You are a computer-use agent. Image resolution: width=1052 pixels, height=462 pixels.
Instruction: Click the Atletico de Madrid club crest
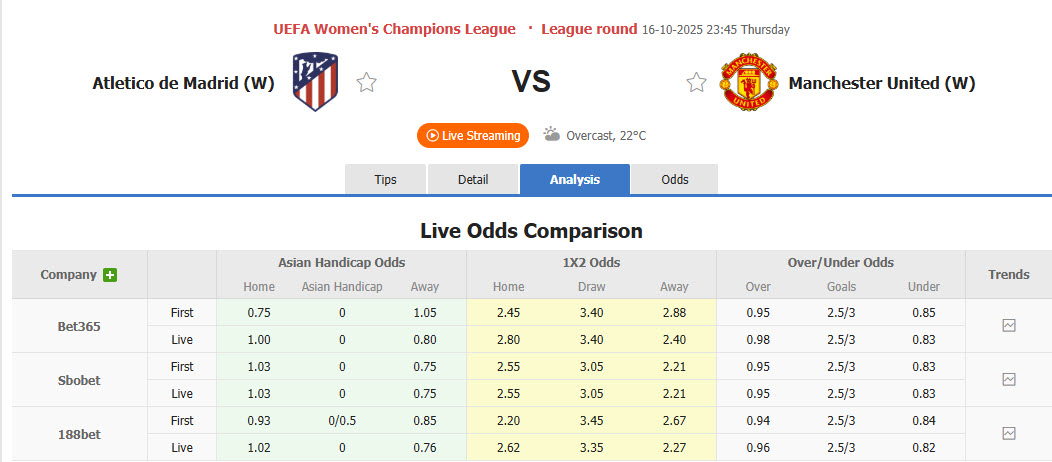click(x=315, y=82)
